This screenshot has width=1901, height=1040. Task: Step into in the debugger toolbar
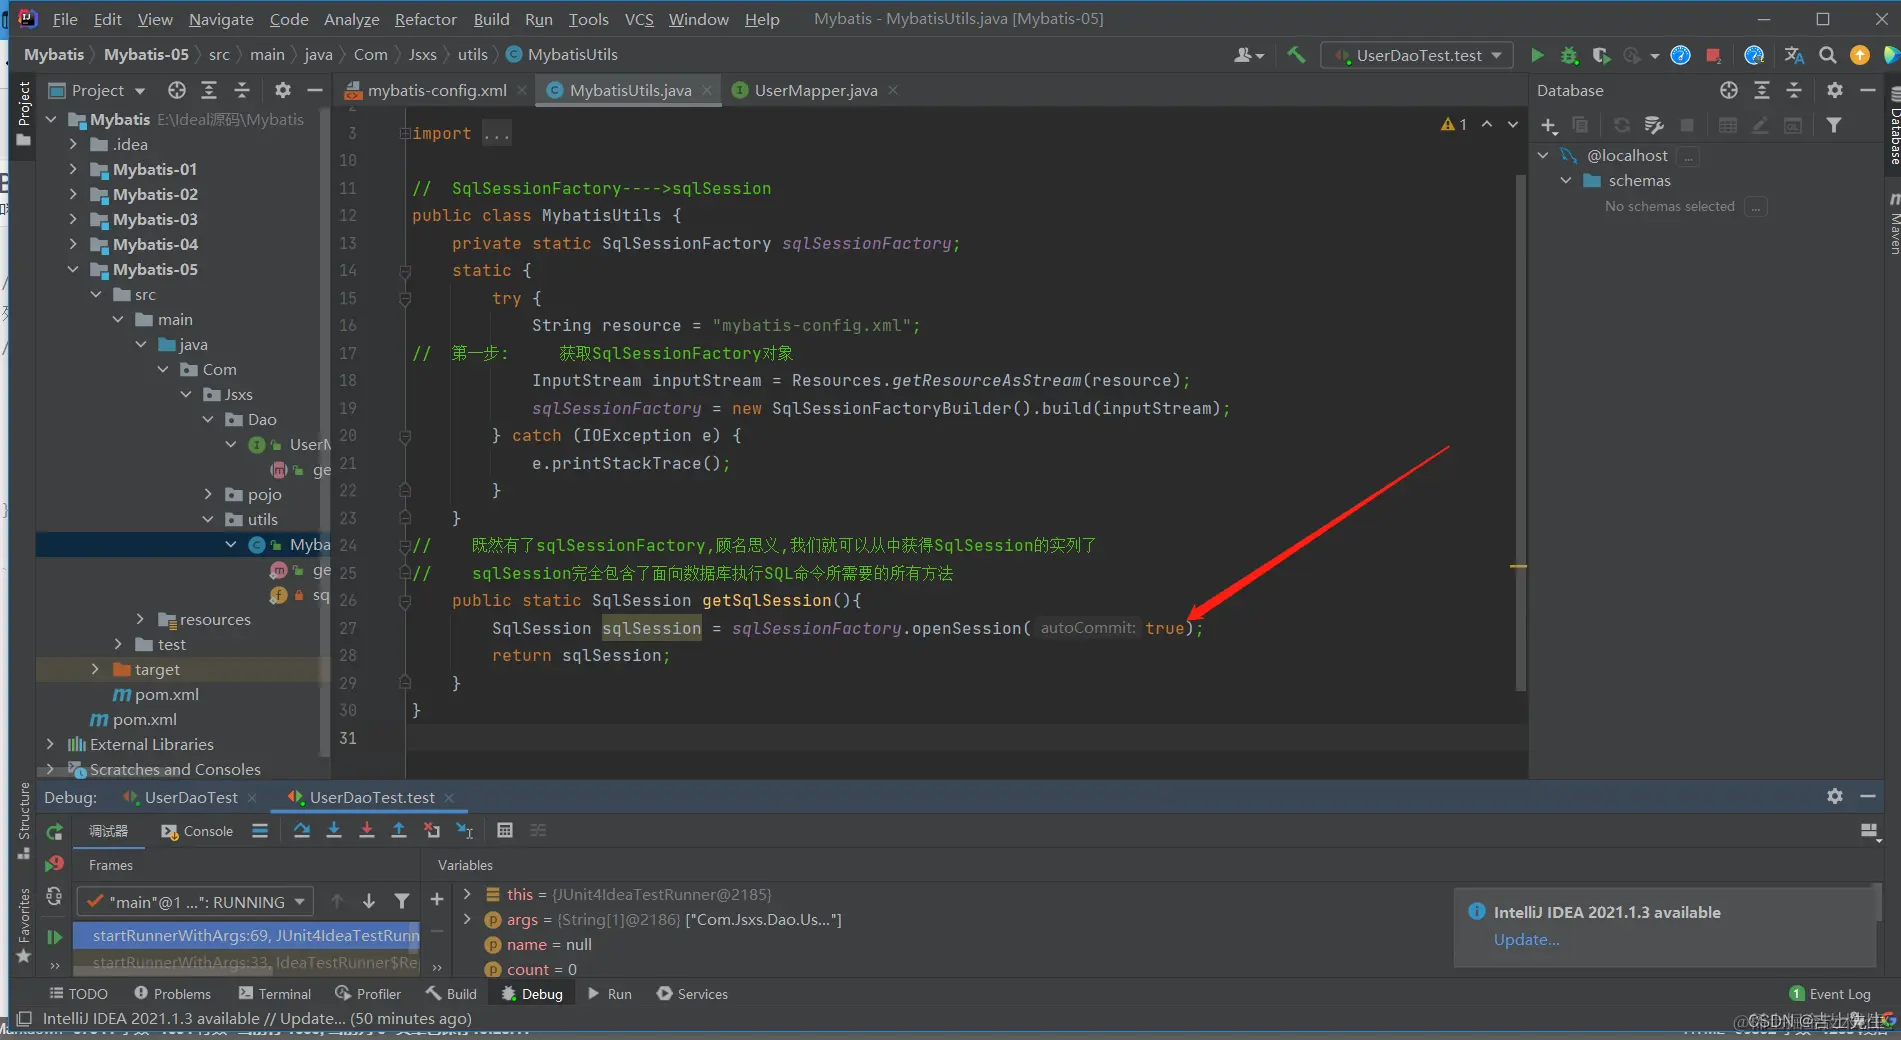click(334, 830)
